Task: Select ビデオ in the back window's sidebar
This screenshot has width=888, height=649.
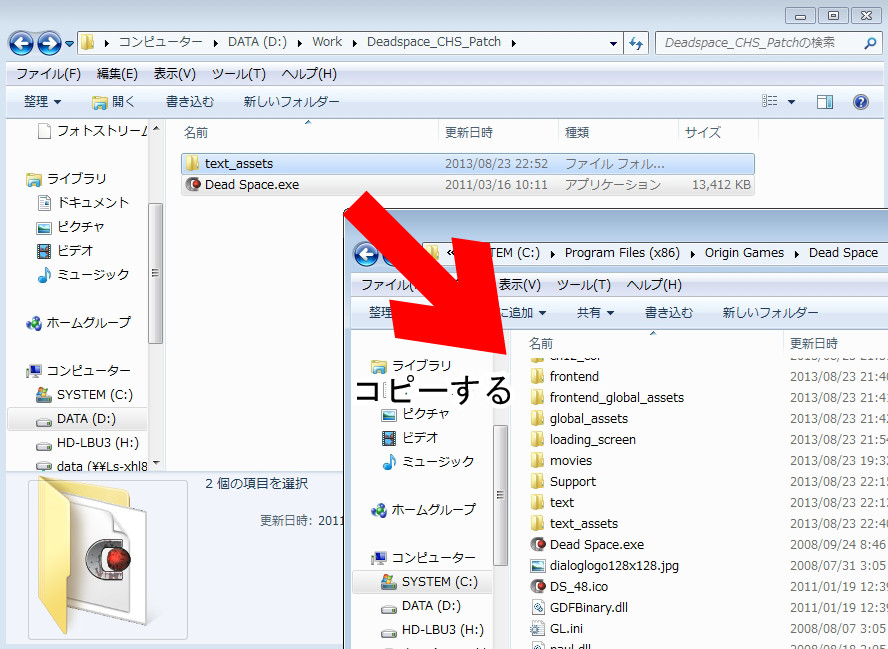Action: click(x=65, y=251)
